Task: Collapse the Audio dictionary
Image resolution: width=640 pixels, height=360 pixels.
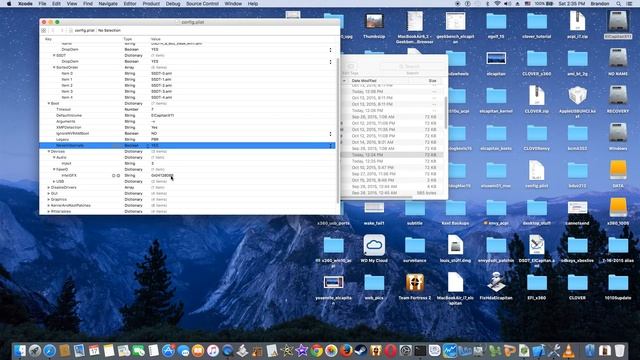Action: (54, 158)
